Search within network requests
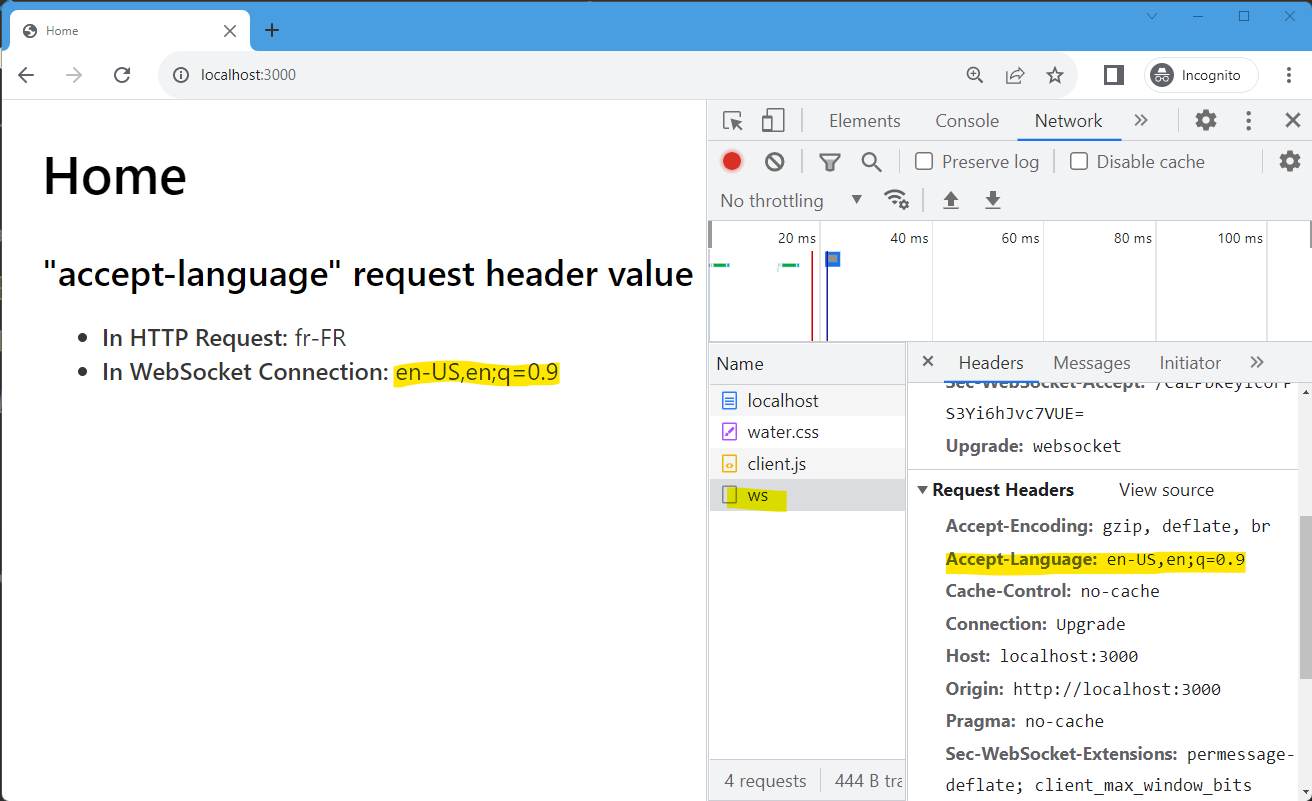This screenshot has width=1312, height=801. tap(871, 161)
